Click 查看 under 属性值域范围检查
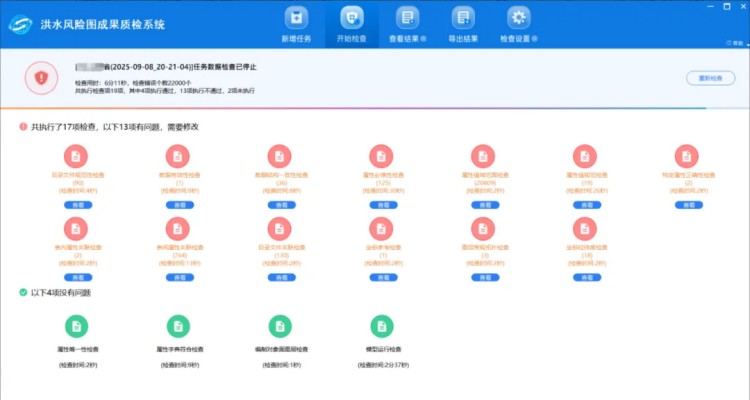750x400 pixels. (x=484, y=204)
